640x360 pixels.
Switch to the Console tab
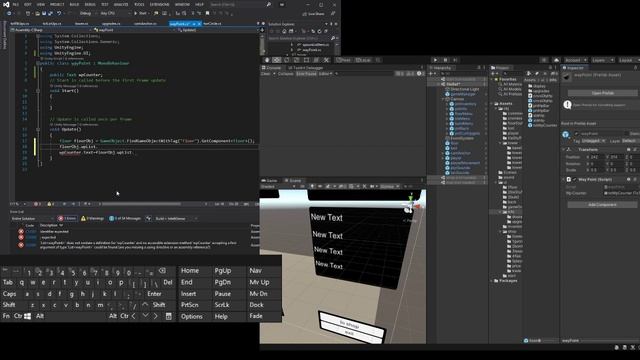[272, 68]
